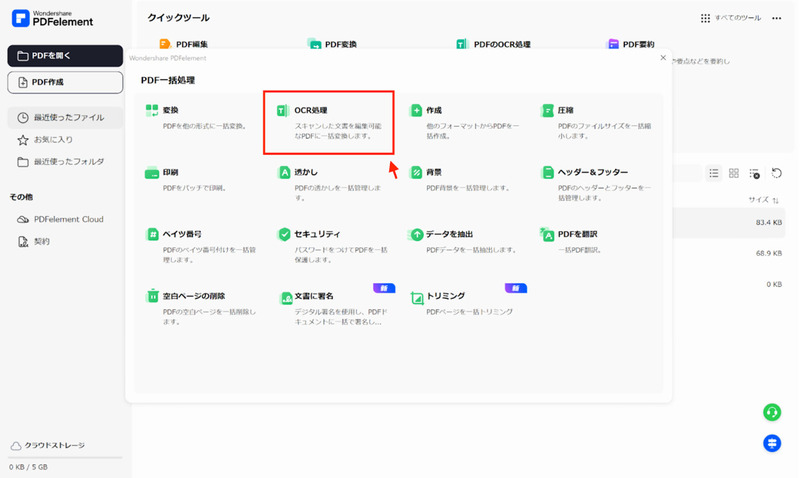The width and height of the screenshot is (800, 478).
Task: Open すべてのツール all tools grid
Action: (731, 18)
